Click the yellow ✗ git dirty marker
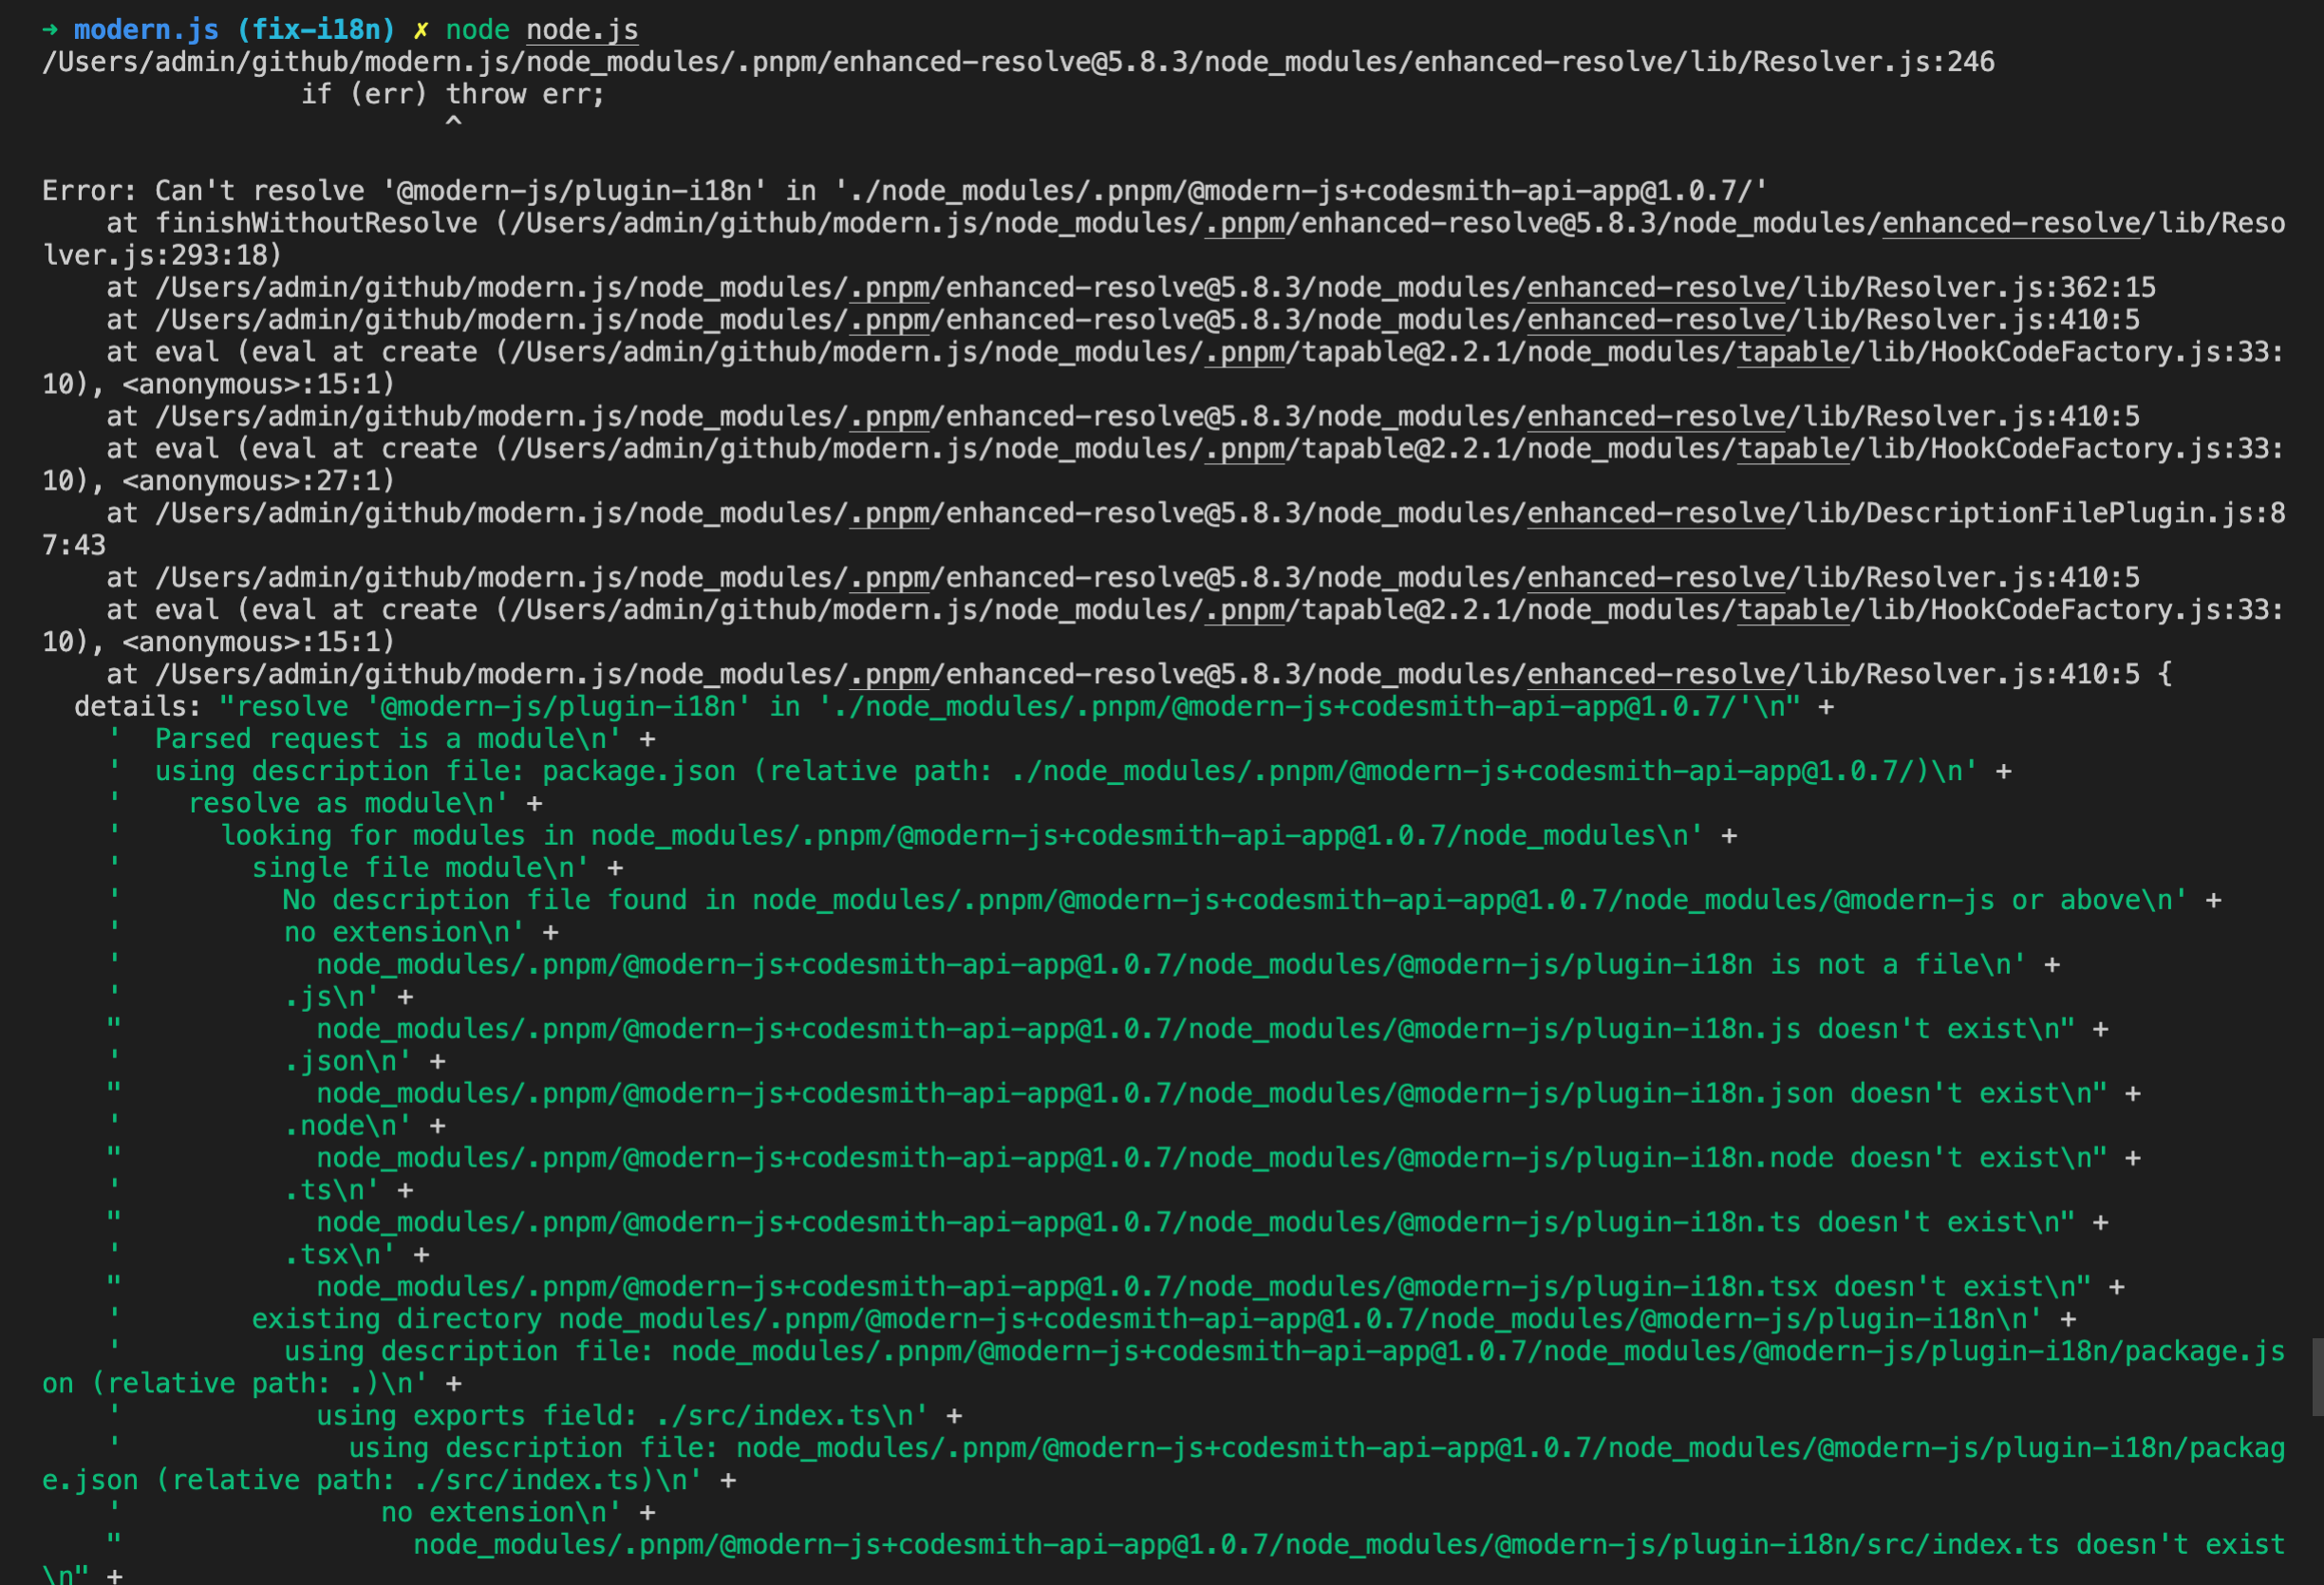The width and height of the screenshot is (2324, 1585). pos(421,30)
